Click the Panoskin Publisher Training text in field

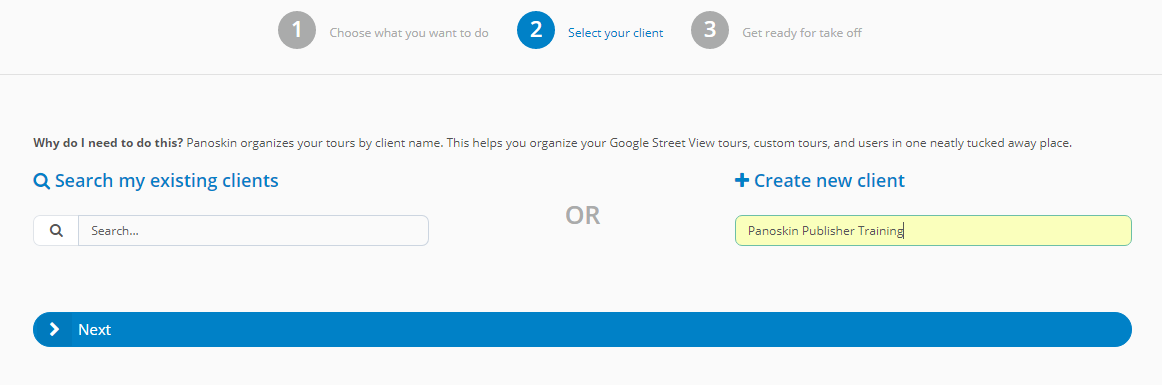pos(826,231)
